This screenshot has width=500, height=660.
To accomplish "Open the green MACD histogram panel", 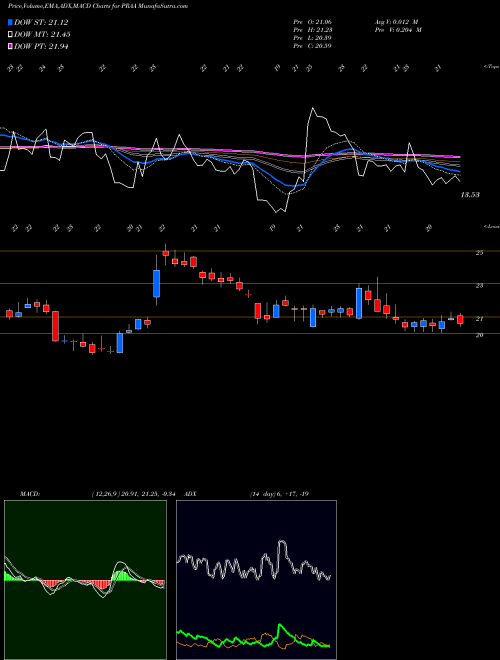I will pyautogui.click(x=85, y=580).
